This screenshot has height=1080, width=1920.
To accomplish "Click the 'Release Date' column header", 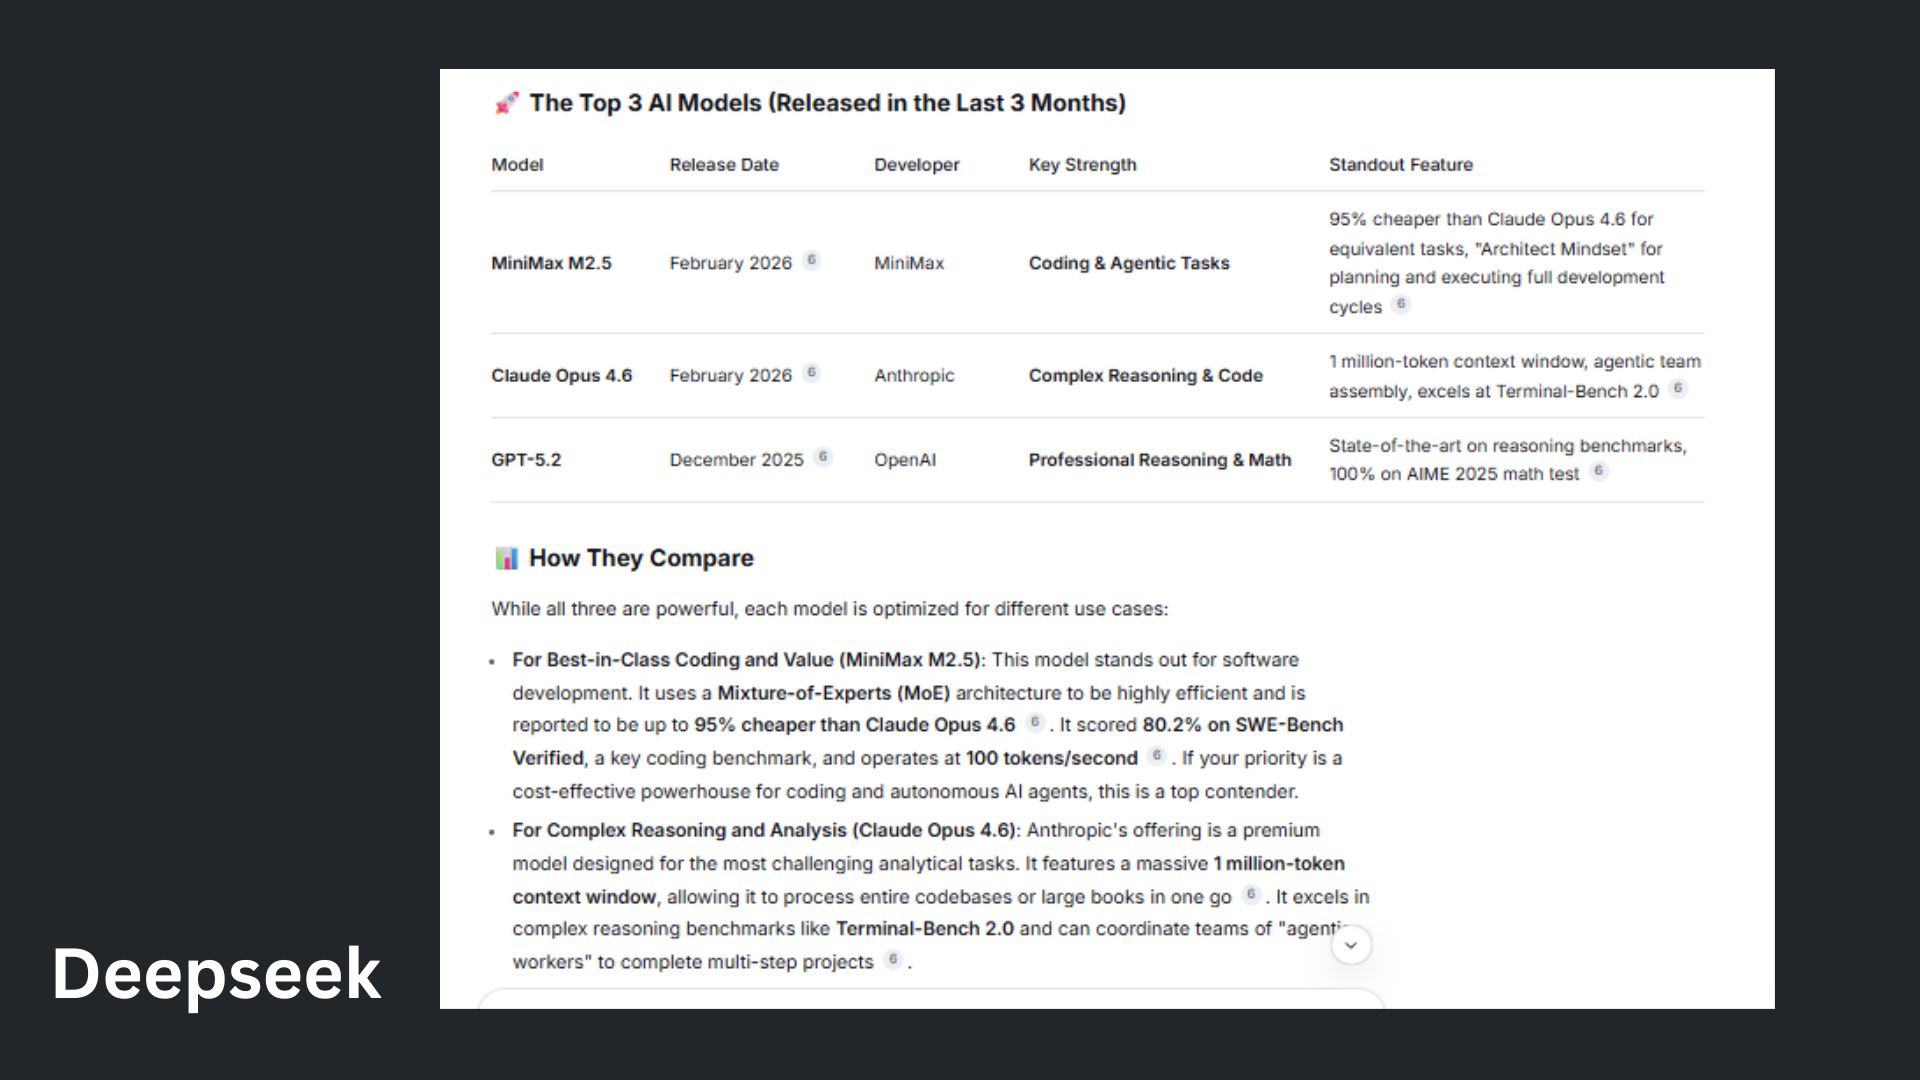I will coord(724,165).
